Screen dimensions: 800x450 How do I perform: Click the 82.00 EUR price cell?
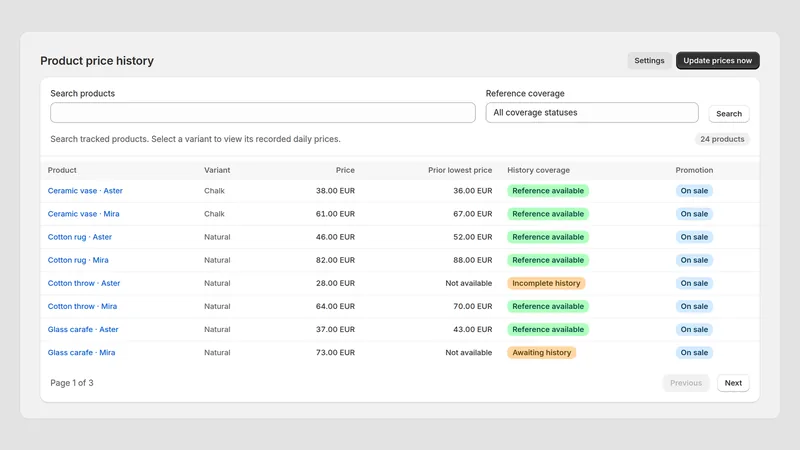click(x=335, y=260)
